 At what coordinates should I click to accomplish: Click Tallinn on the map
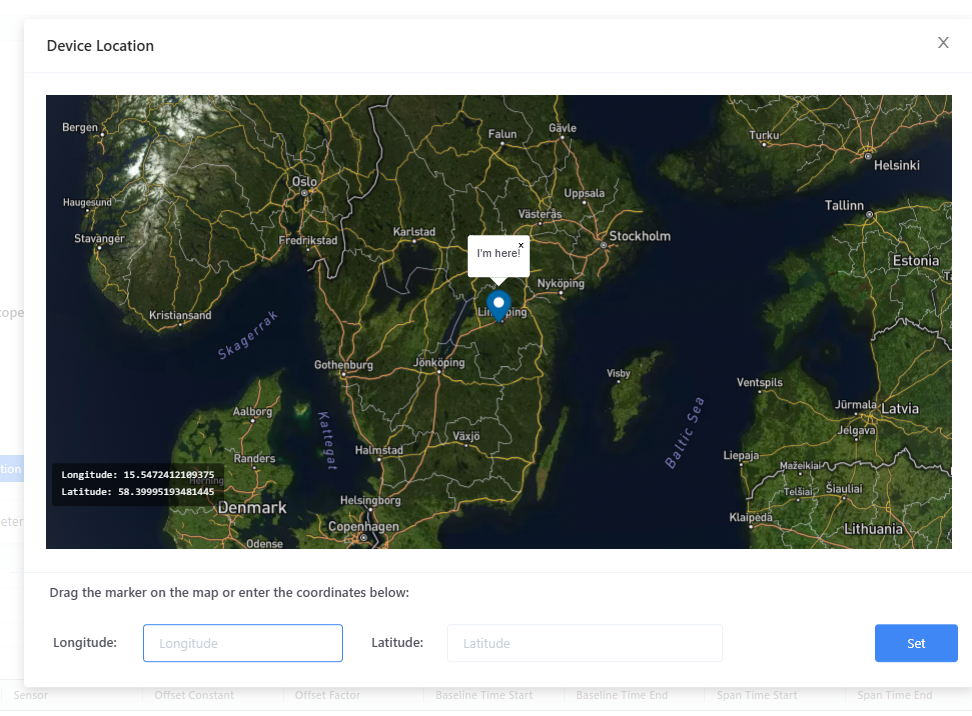tap(844, 205)
